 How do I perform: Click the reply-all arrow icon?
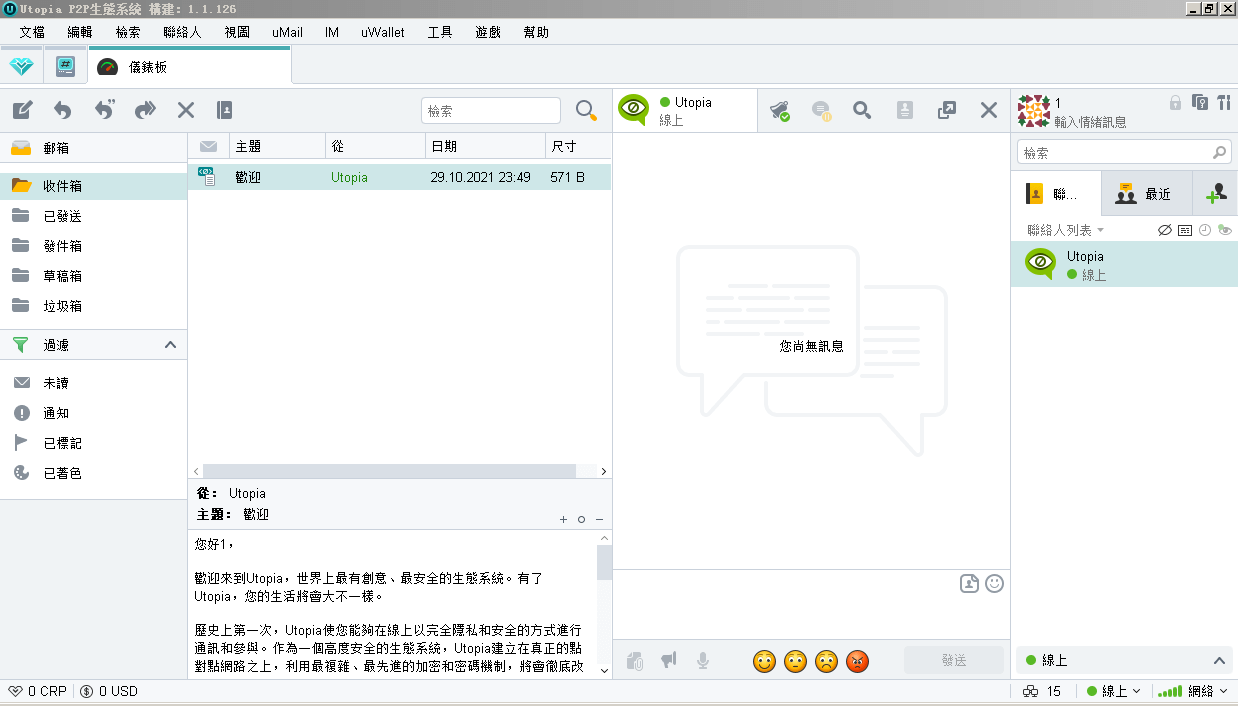point(104,110)
